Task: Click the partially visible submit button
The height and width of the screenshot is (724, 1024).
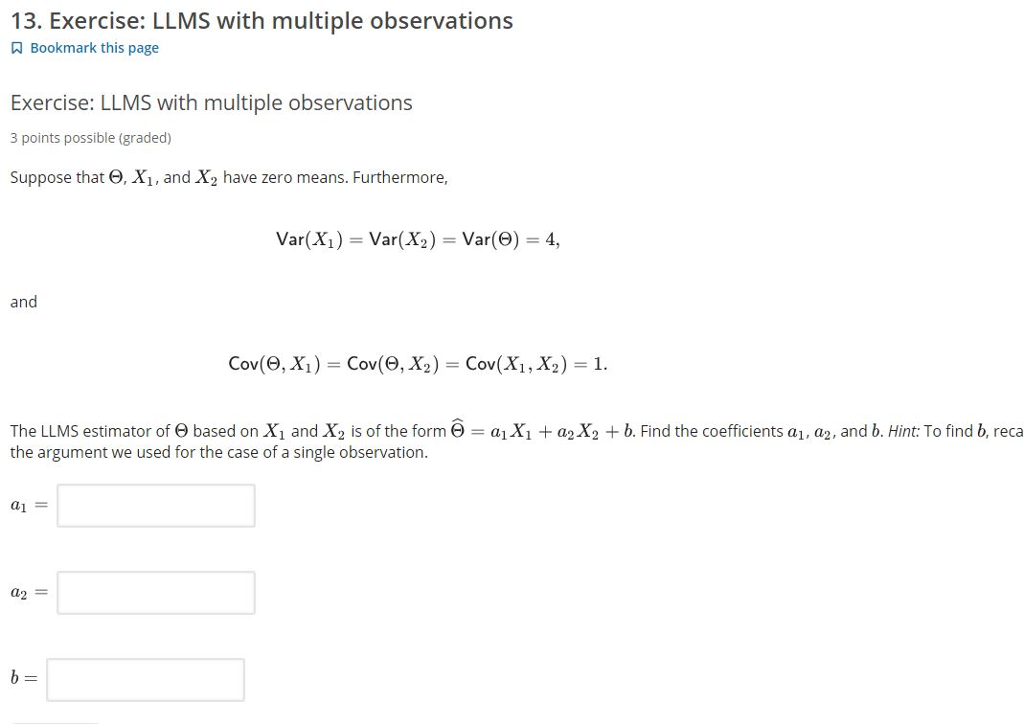Action: tap(55, 720)
